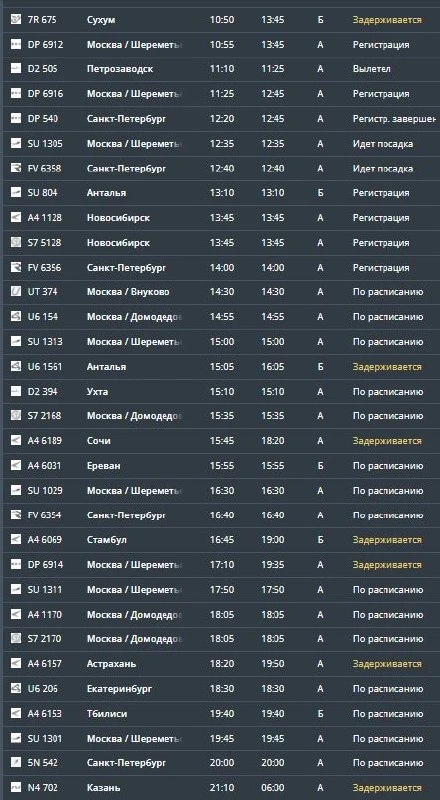This screenshot has height=800, width=440.
Task: Click the Задерживается status for Сухум flight
Action: click(x=387, y=20)
